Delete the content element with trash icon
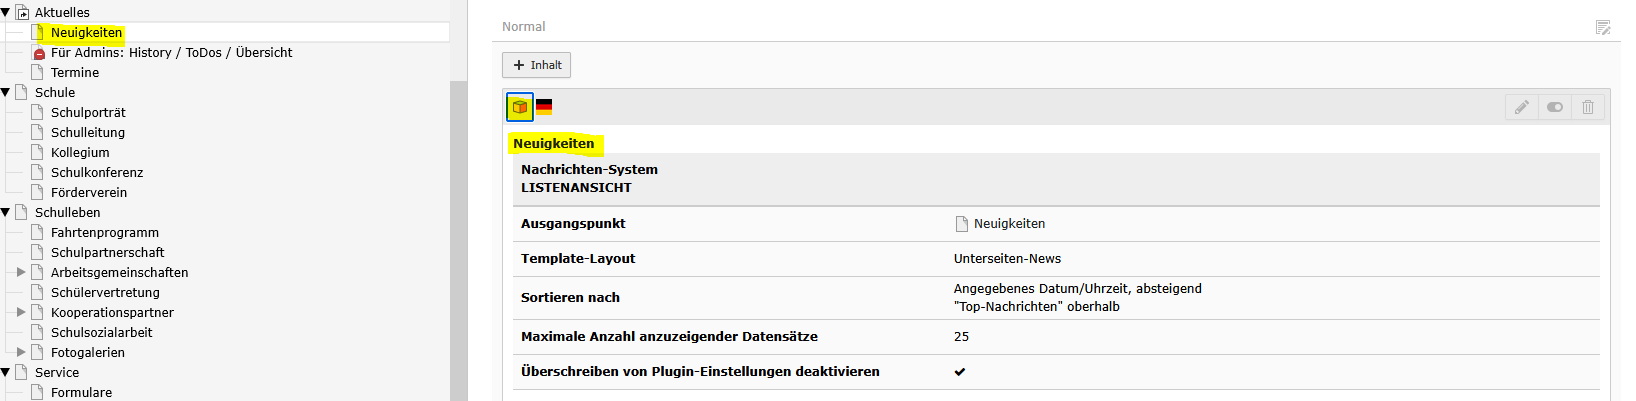The image size is (1636, 401). click(x=1588, y=107)
